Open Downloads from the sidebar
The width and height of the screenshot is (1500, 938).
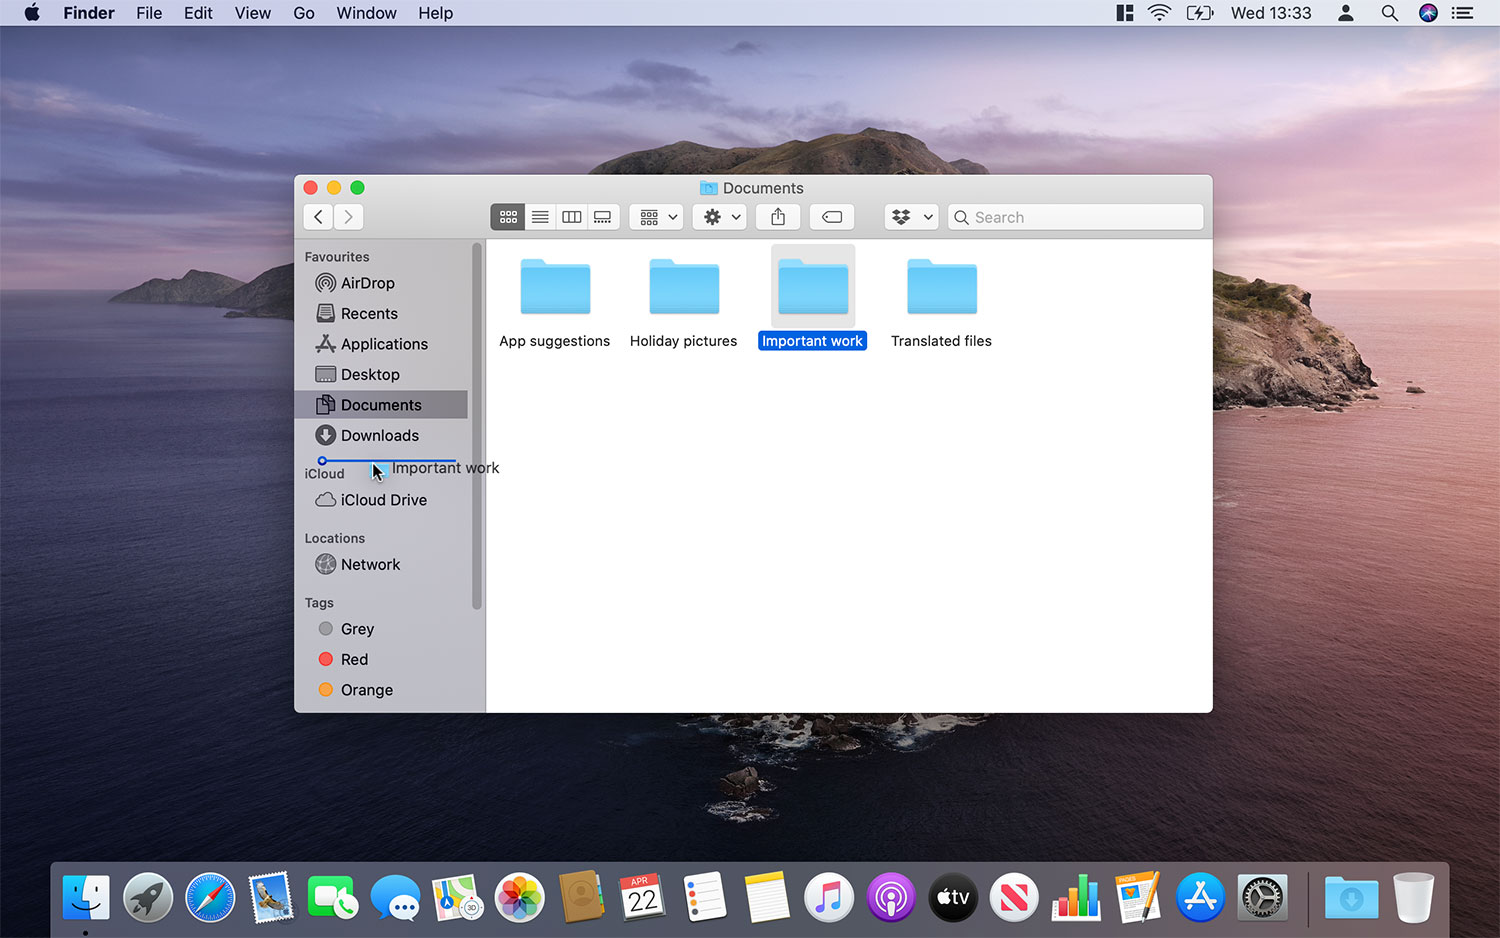point(379,435)
